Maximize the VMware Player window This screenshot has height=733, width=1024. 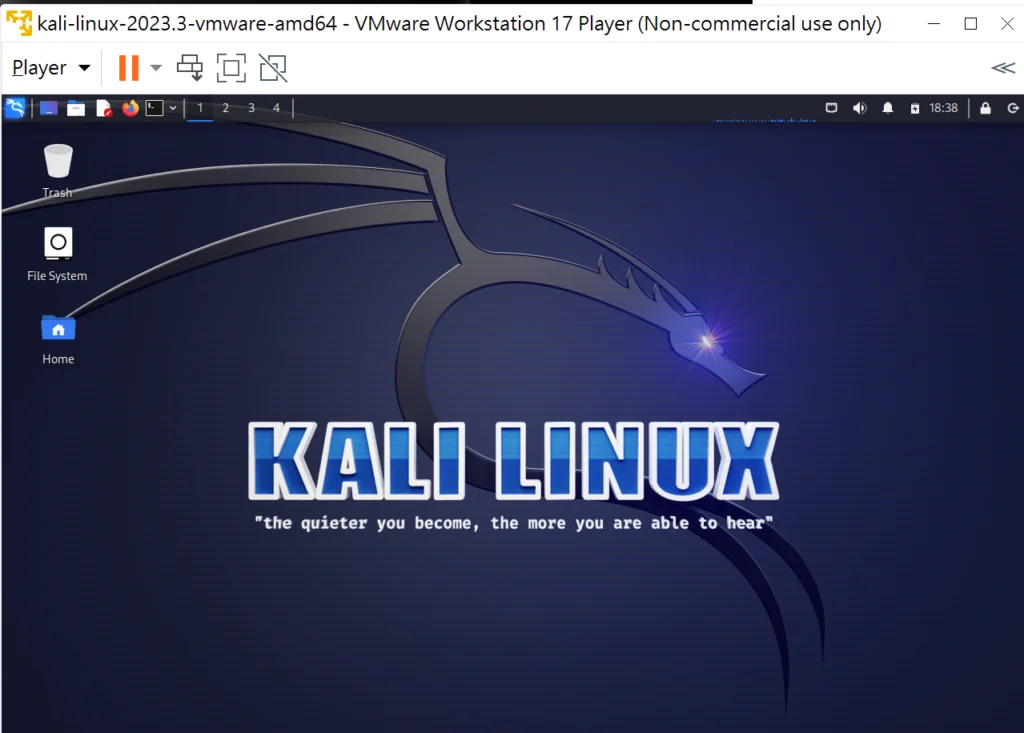point(970,24)
